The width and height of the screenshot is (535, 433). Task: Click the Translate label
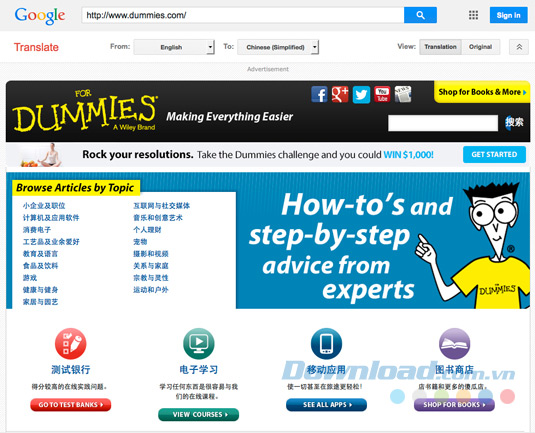coord(36,47)
